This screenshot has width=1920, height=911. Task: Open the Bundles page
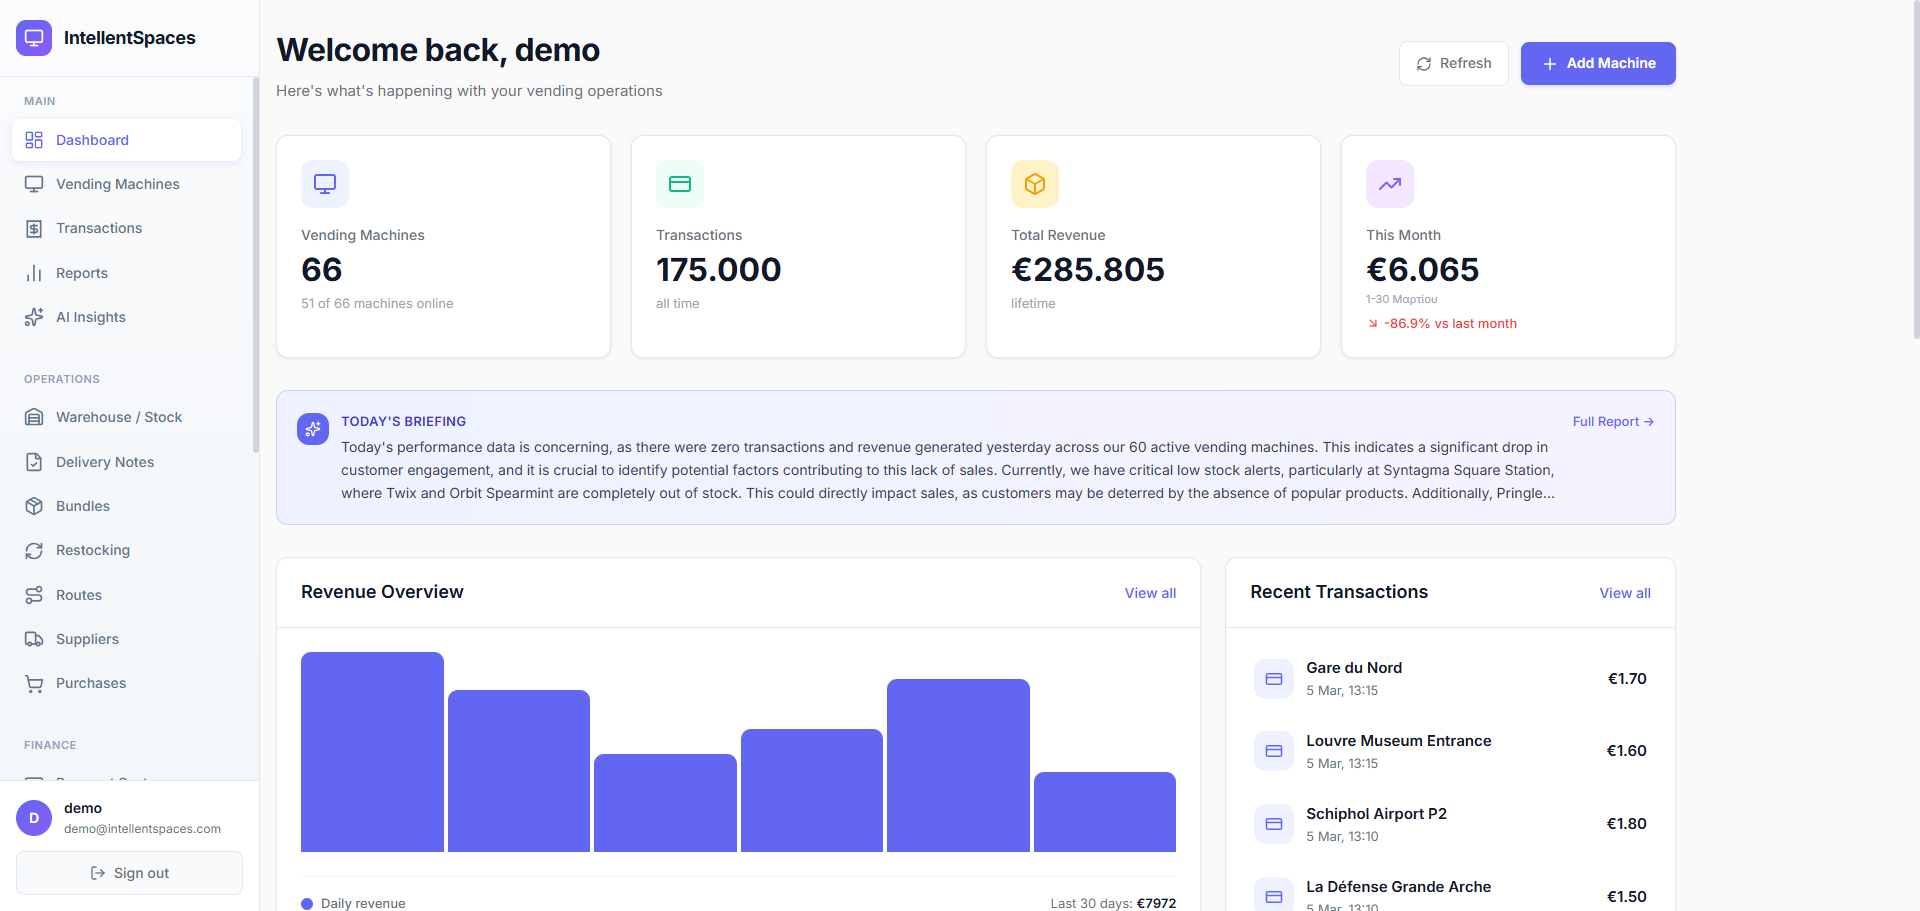127,506
